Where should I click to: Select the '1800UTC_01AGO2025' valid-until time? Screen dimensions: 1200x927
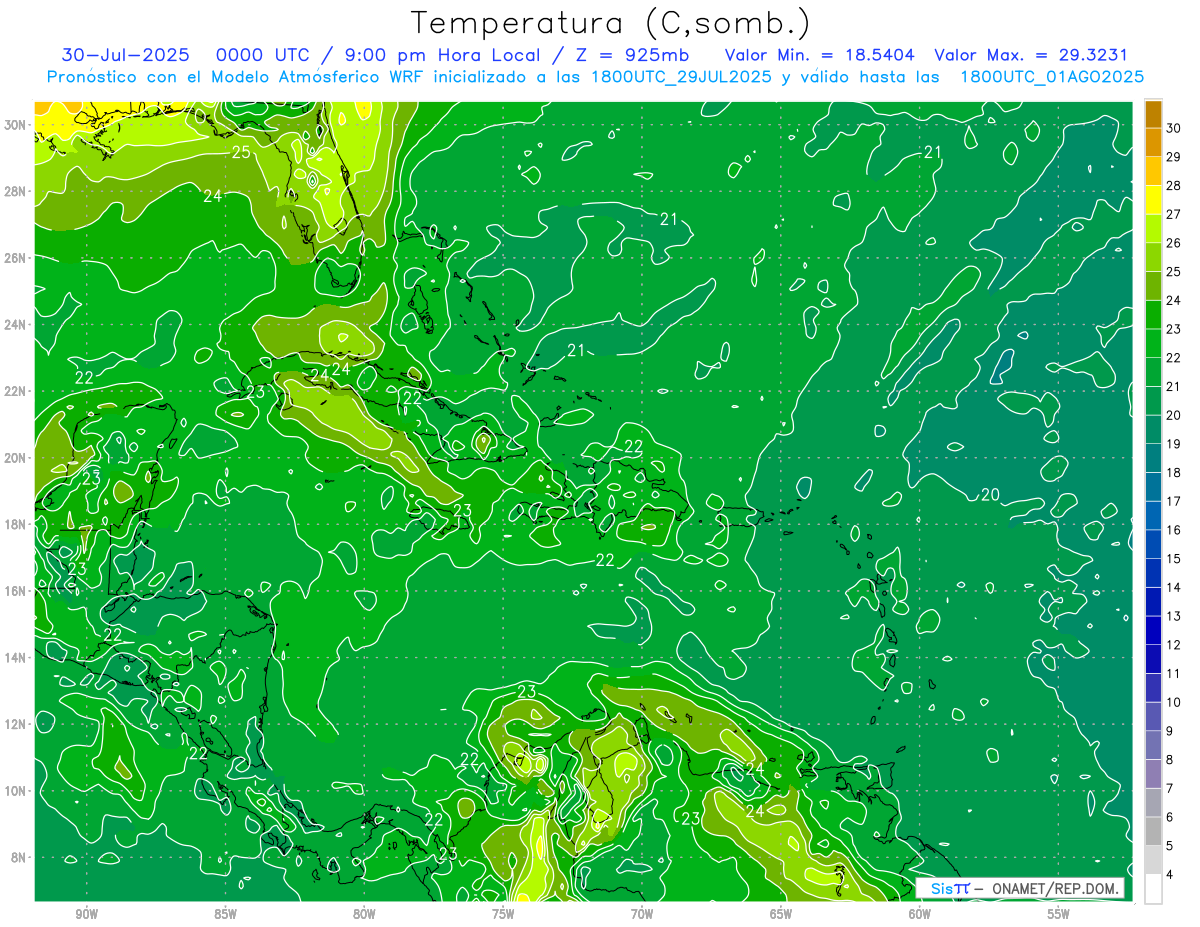click(1052, 77)
